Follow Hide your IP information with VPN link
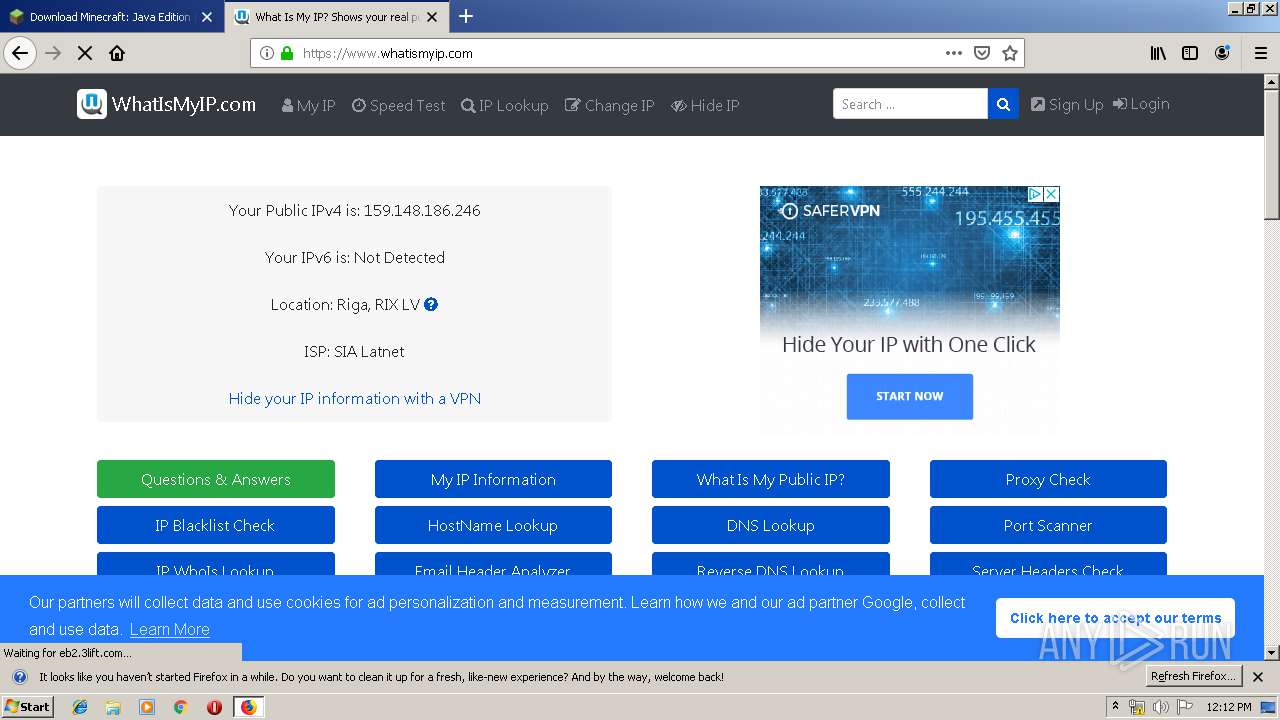Viewport: 1280px width, 720px height. [x=355, y=398]
